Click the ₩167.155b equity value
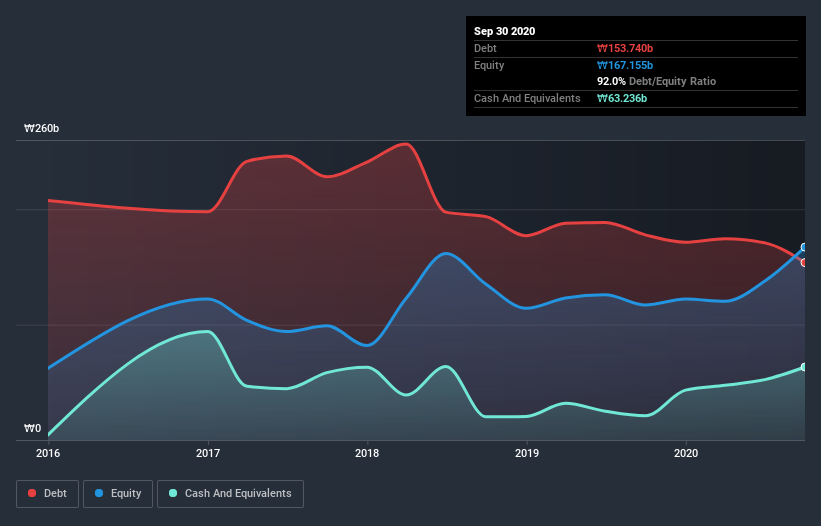This screenshot has height=526, width=821. coord(625,65)
